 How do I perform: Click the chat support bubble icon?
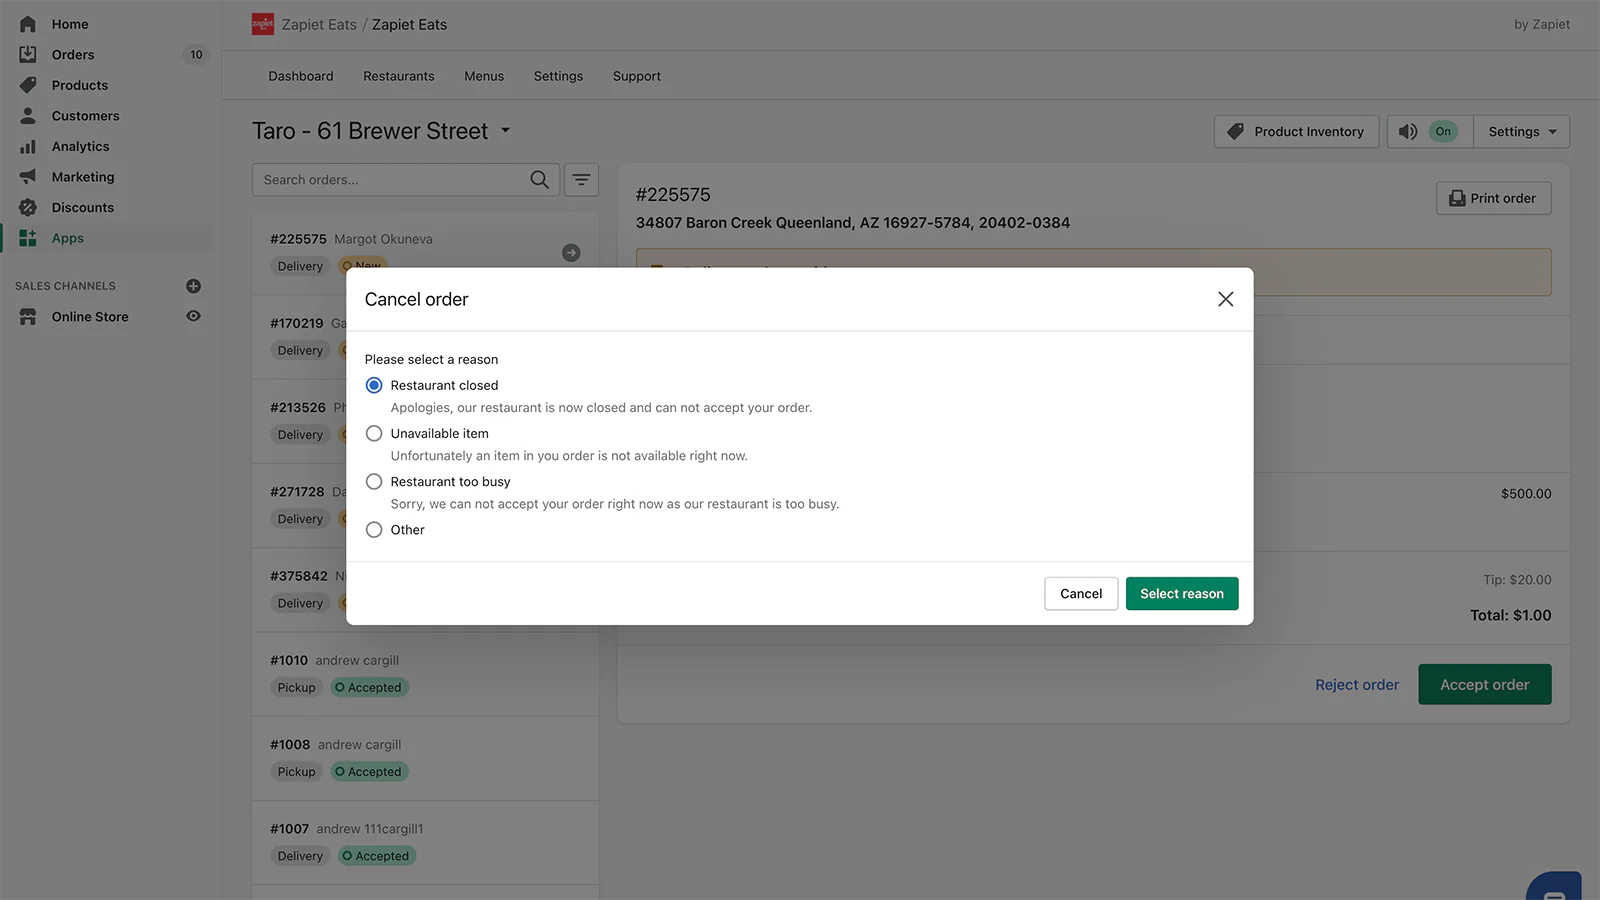tap(1553, 889)
